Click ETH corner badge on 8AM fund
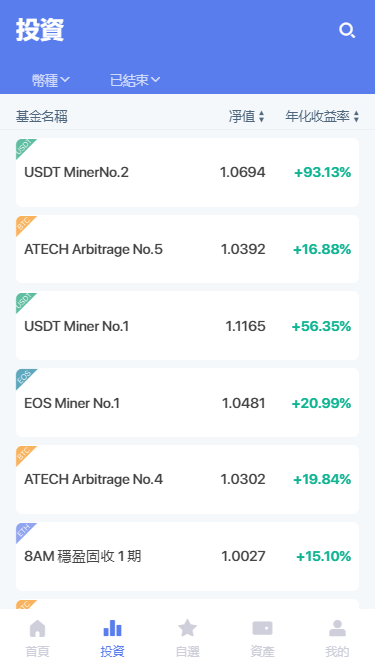 [24, 531]
